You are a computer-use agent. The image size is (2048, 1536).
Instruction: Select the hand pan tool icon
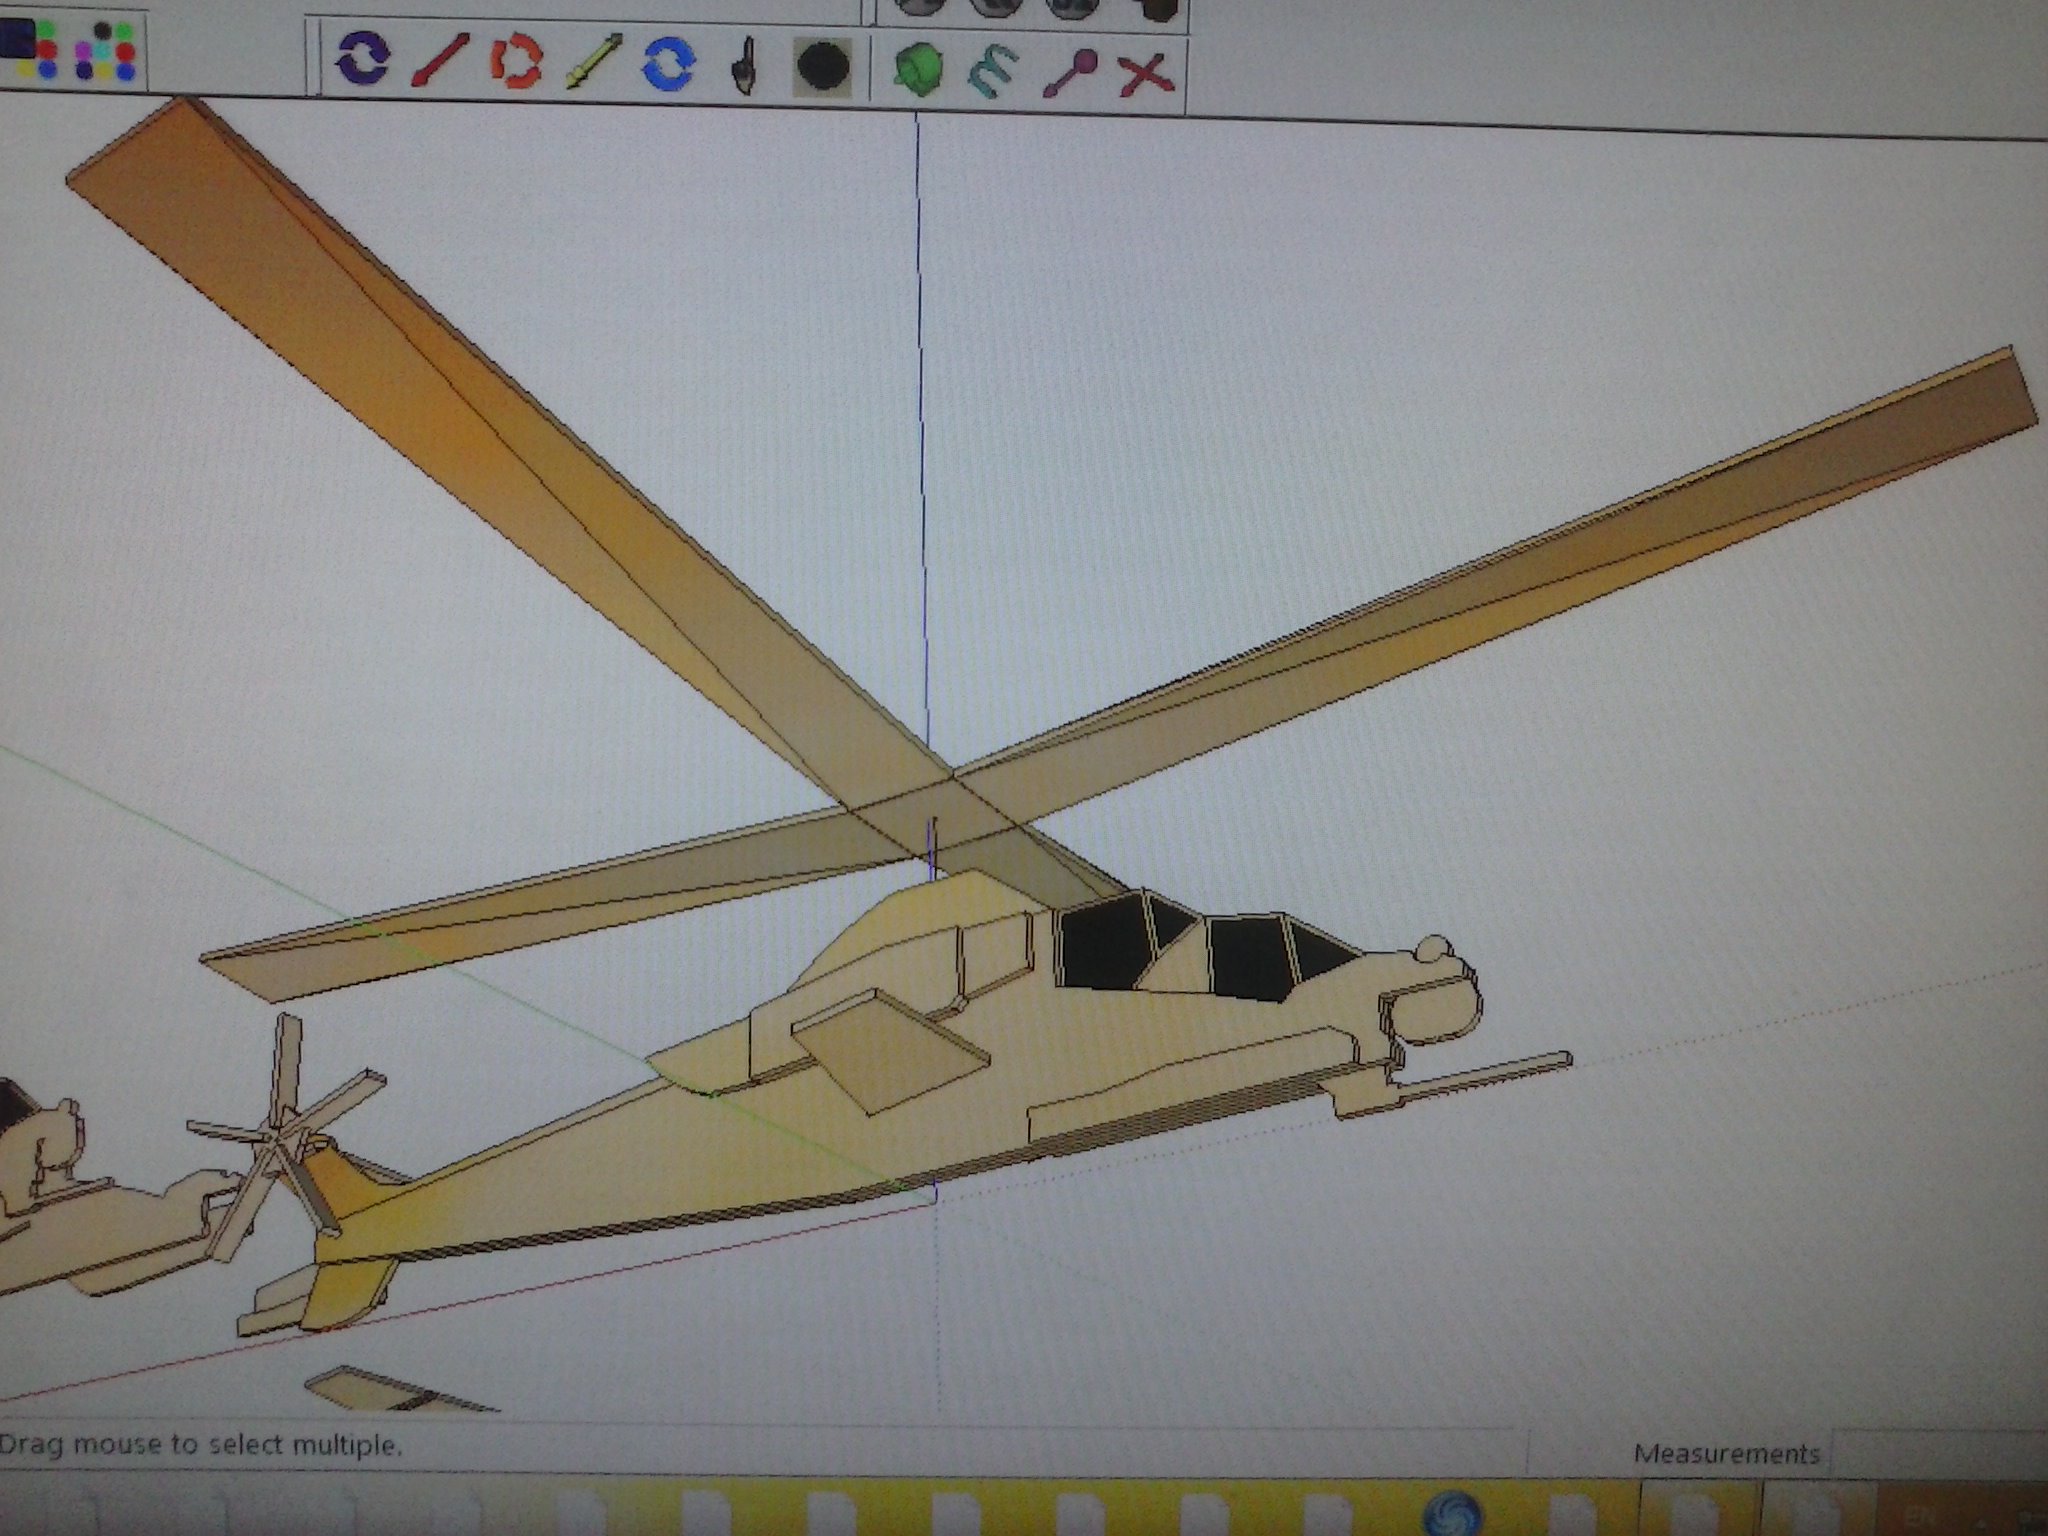pyautogui.click(x=744, y=66)
